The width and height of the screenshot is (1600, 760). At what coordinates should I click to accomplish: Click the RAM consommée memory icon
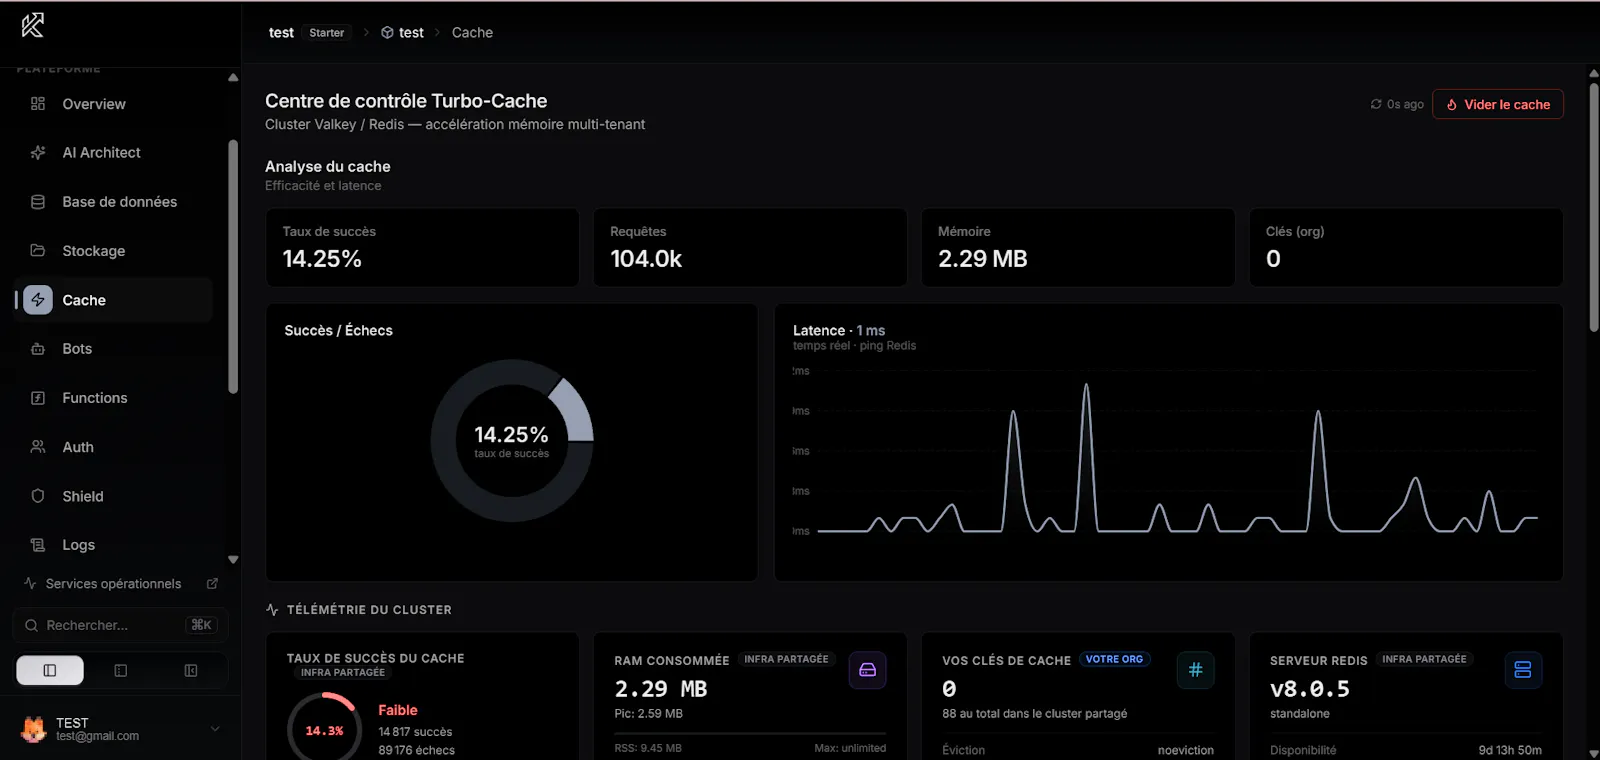868,670
